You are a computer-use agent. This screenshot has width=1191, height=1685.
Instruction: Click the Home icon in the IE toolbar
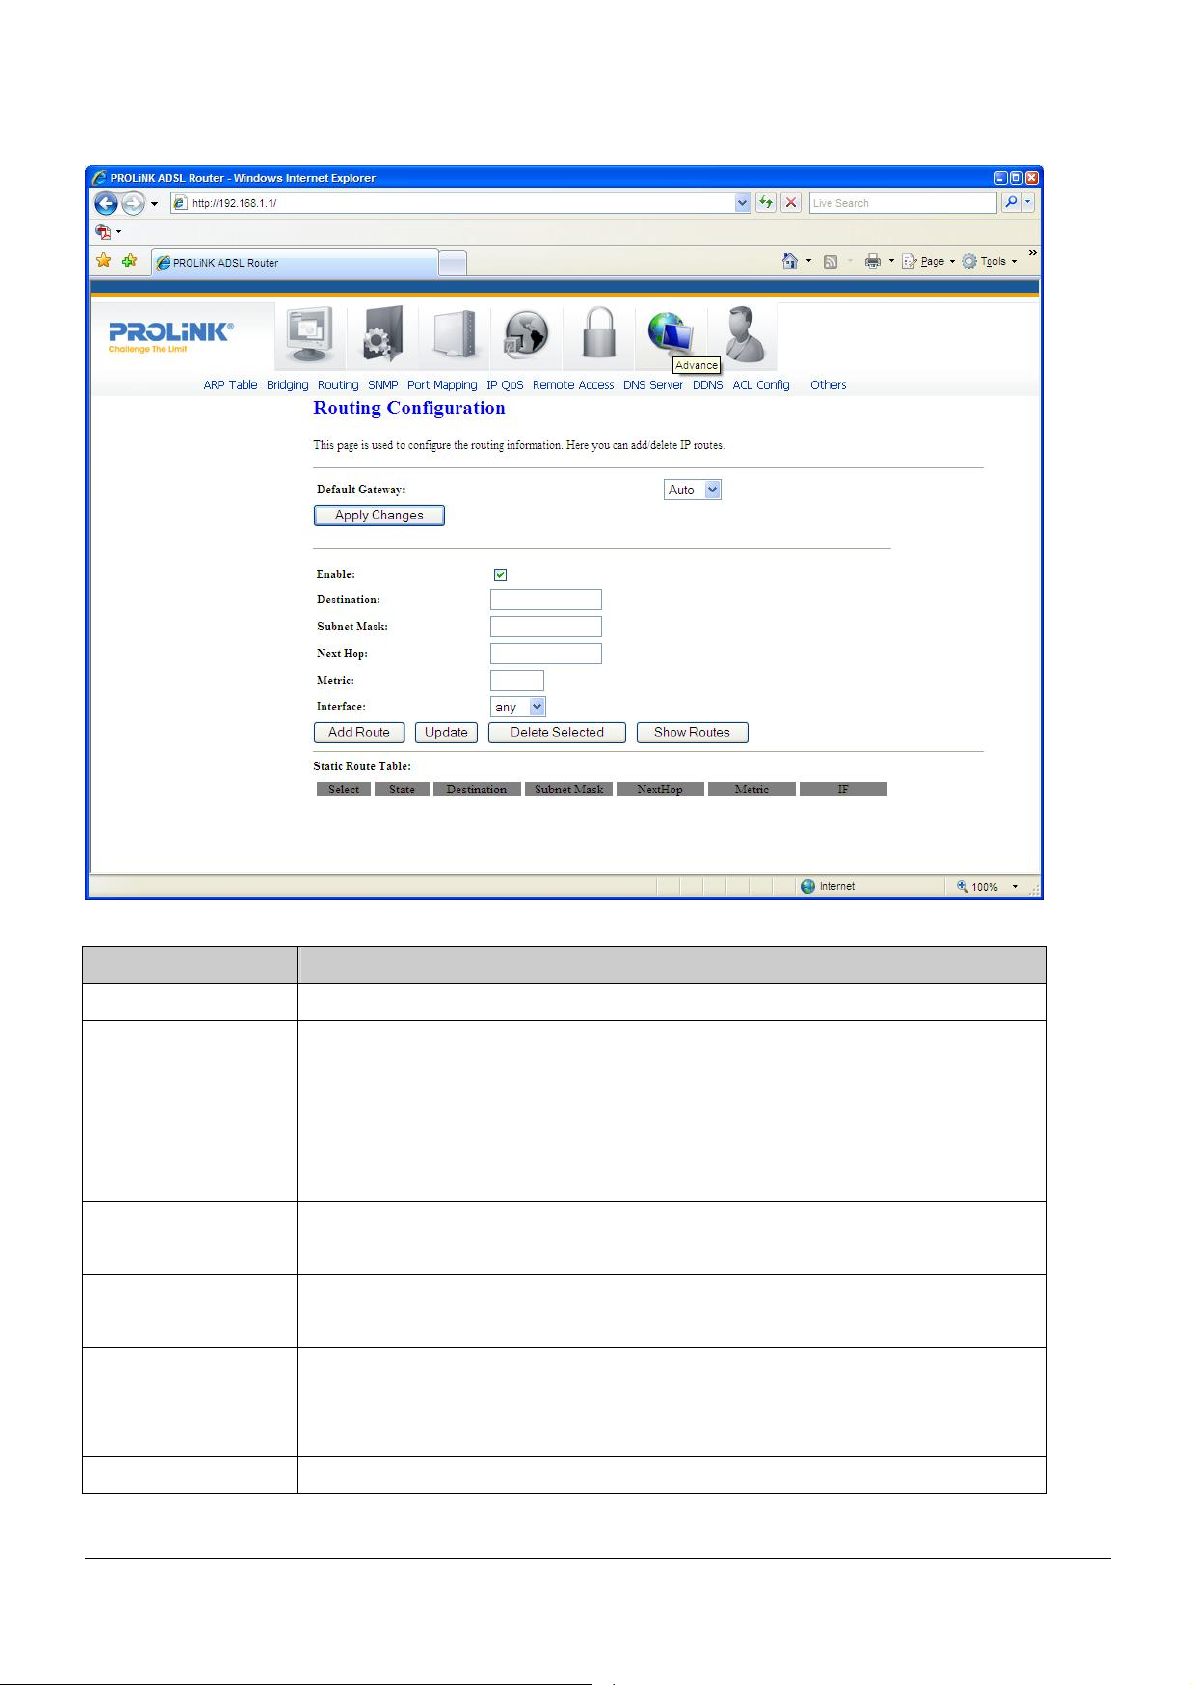789,262
